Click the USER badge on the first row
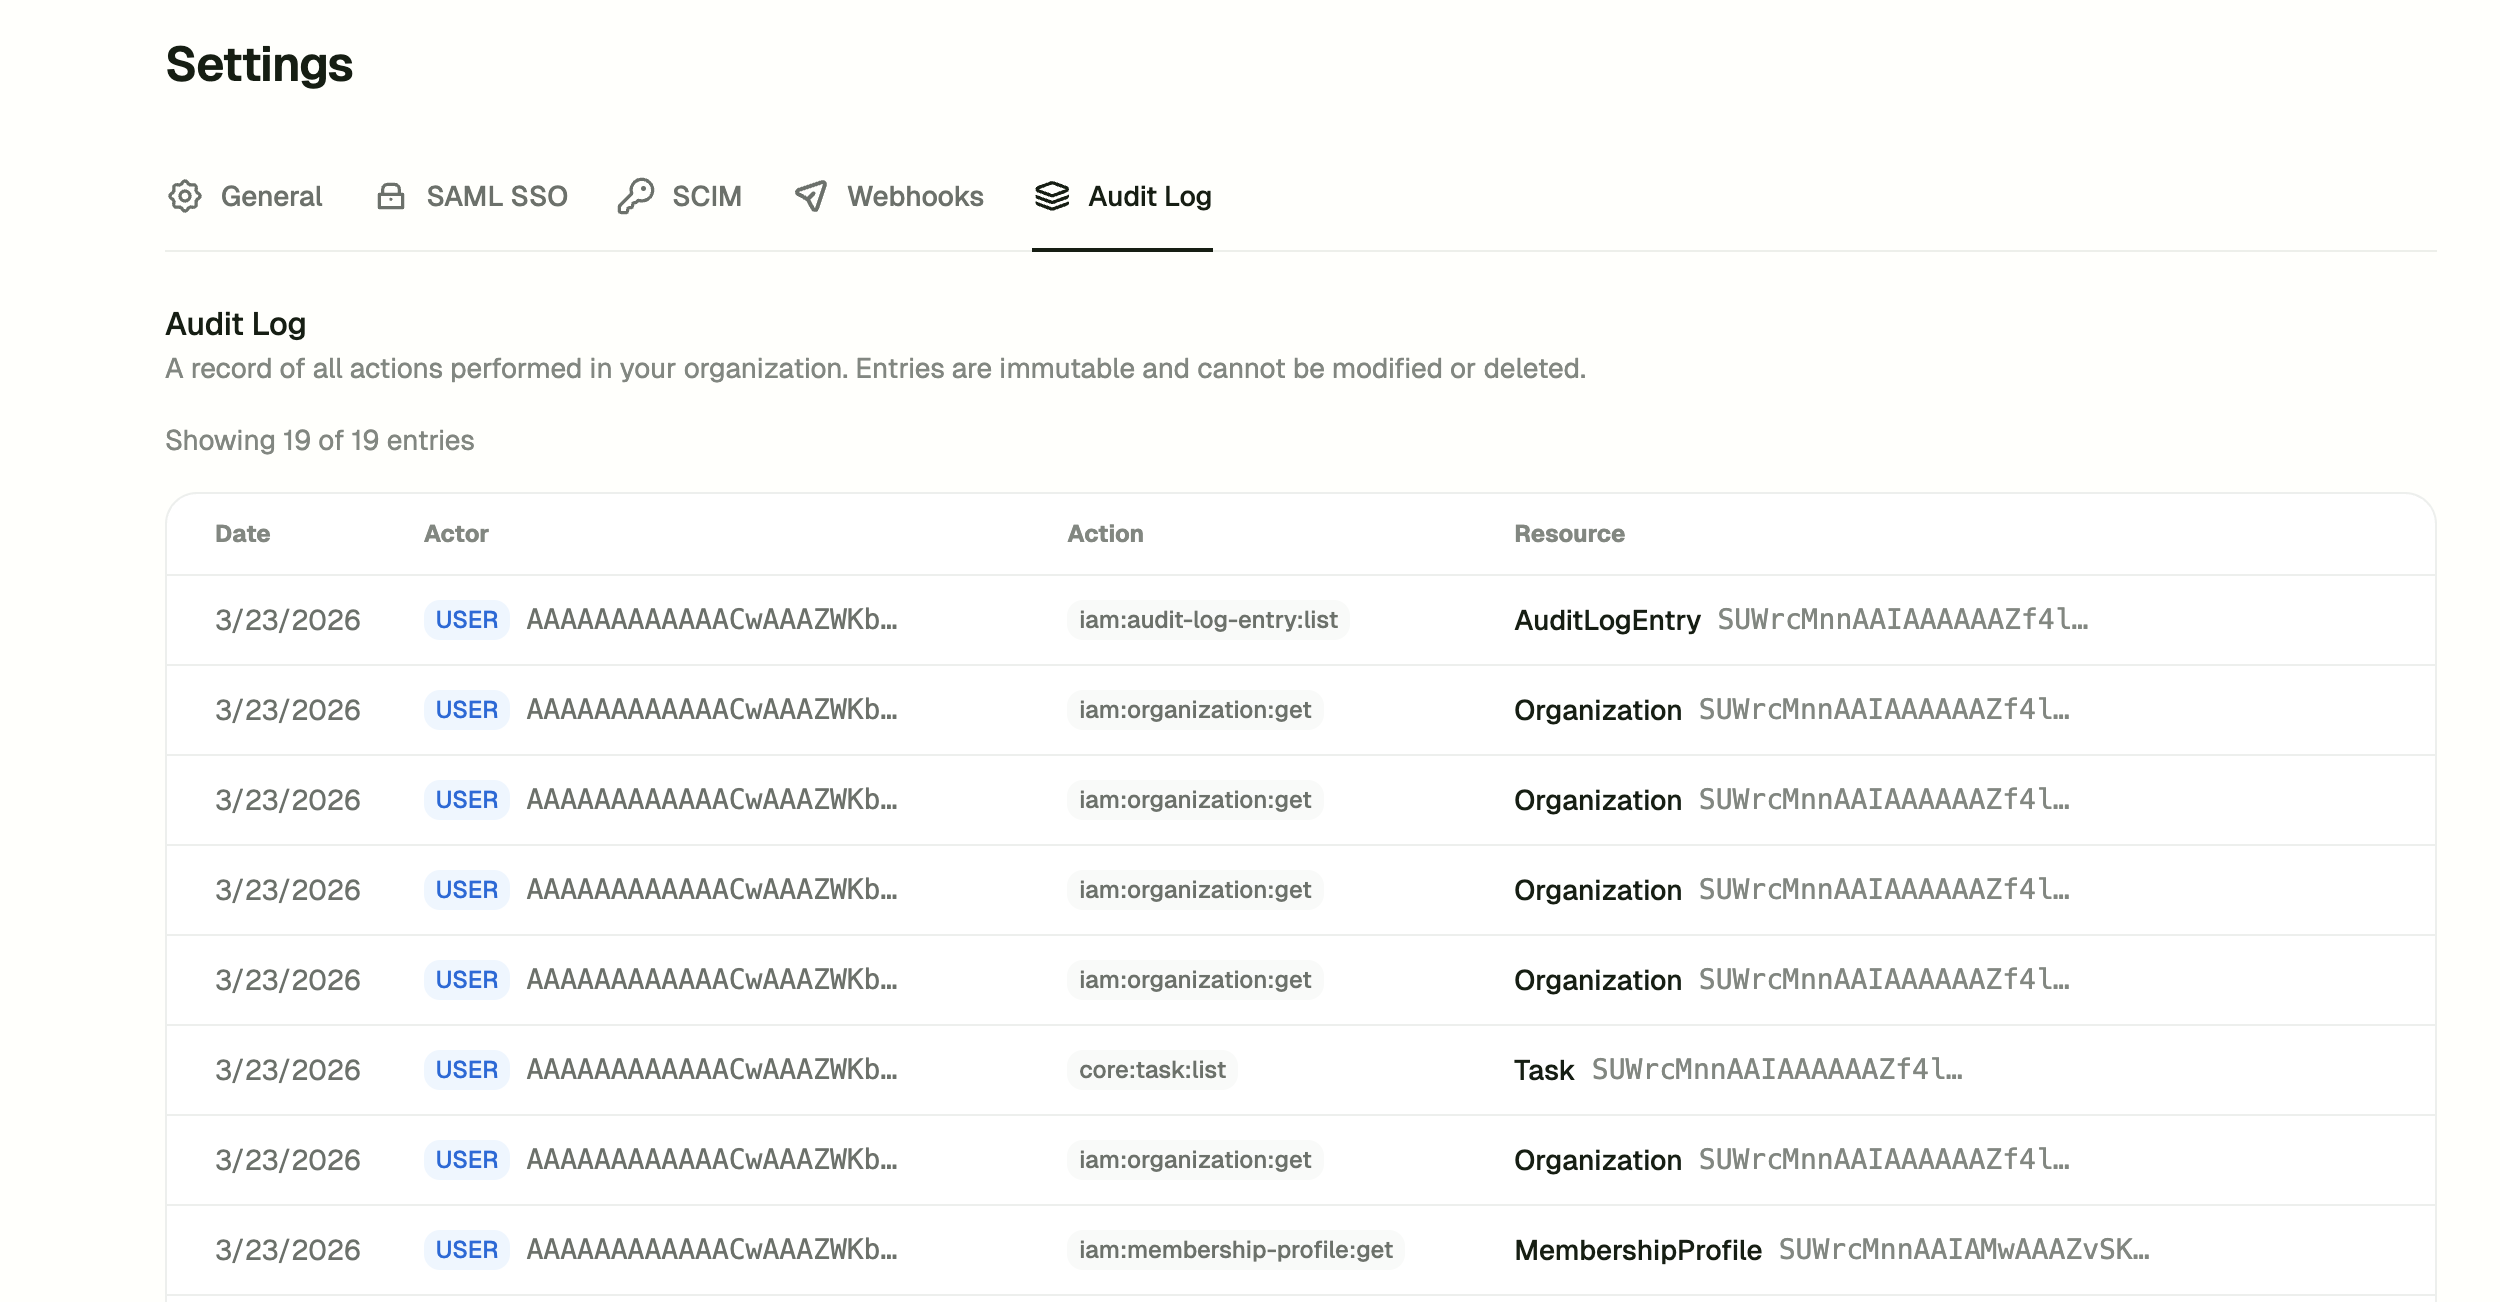Screen dimensions: 2500x1302 coord(466,620)
